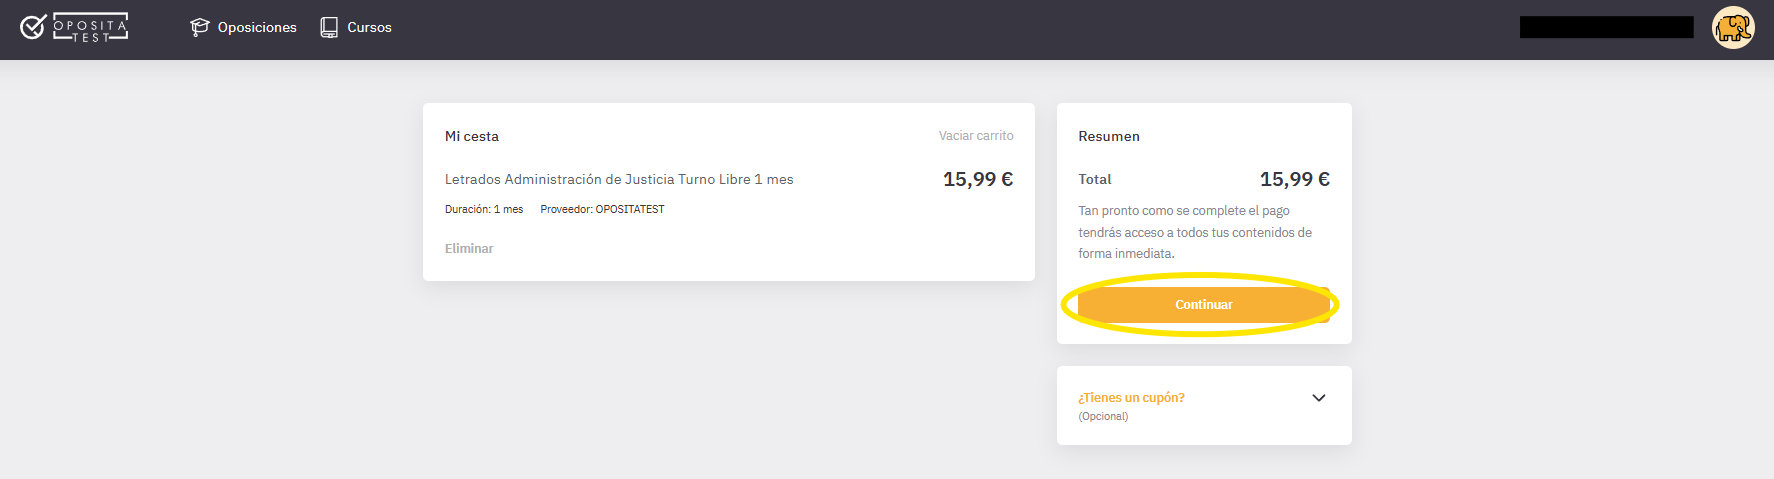Screen dimensions: 1774x479
Task: Click the OPOSITA TEST wordmark
Action: point(90,27)
